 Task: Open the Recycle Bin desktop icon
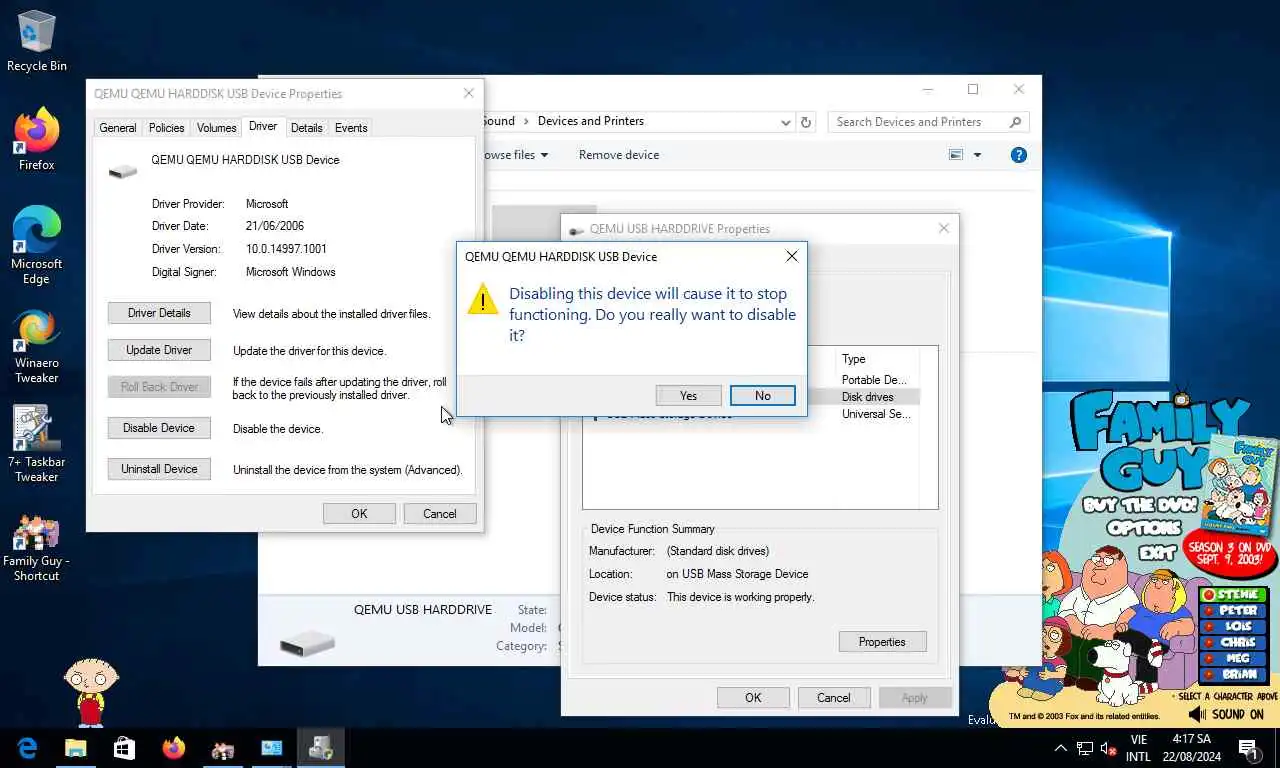37,41
